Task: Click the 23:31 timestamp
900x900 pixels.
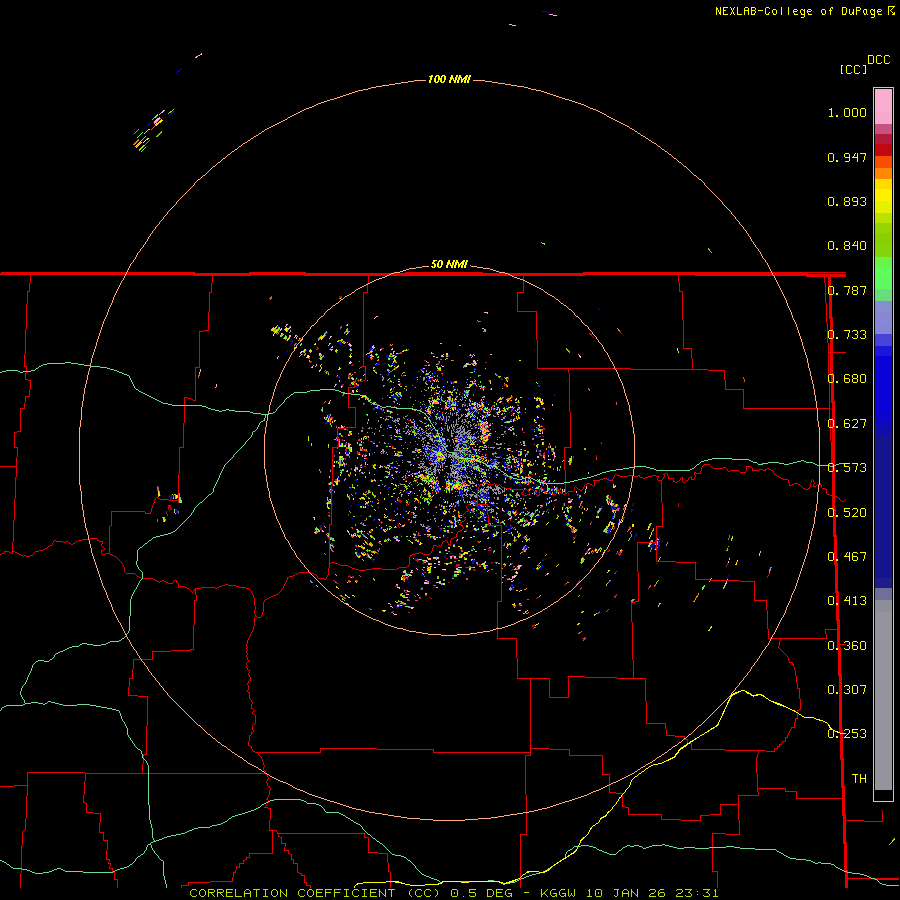Action: point(695,893)
